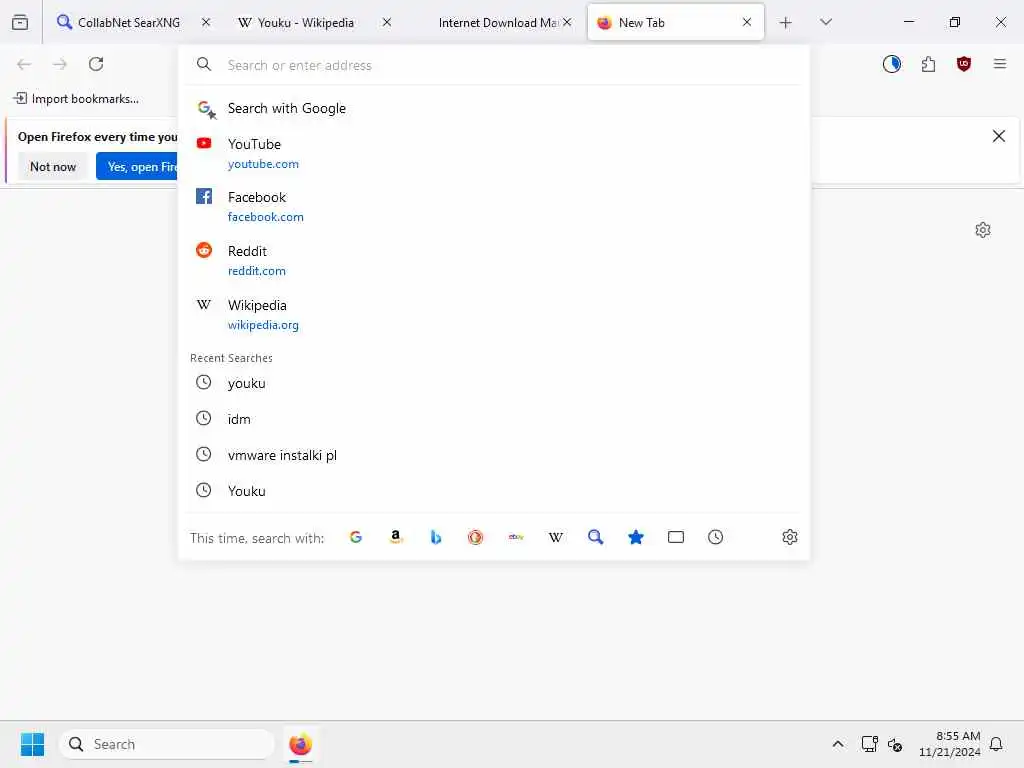Image resolution: width=1024 pixels, height=768 pixels.
Task: Expand the list all tabs chevron
Action: tap(825, 22)
